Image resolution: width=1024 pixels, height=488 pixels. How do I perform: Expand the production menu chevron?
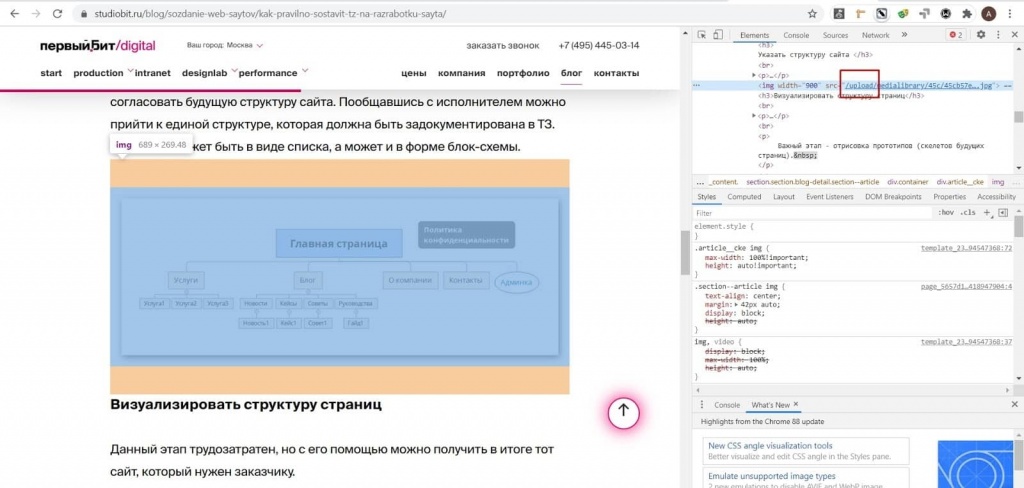point(131,71)
